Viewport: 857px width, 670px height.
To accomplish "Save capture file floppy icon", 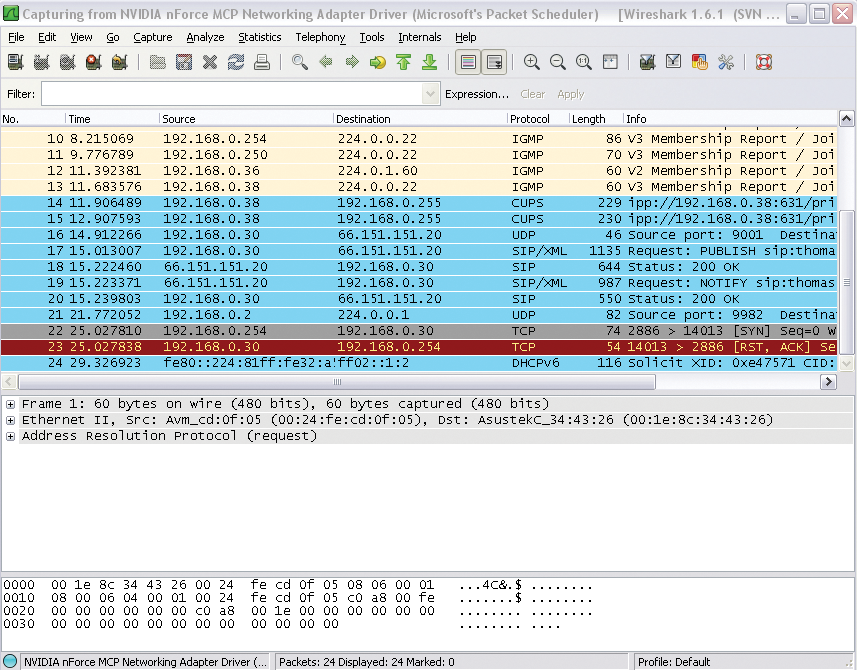I will point(184,62).
